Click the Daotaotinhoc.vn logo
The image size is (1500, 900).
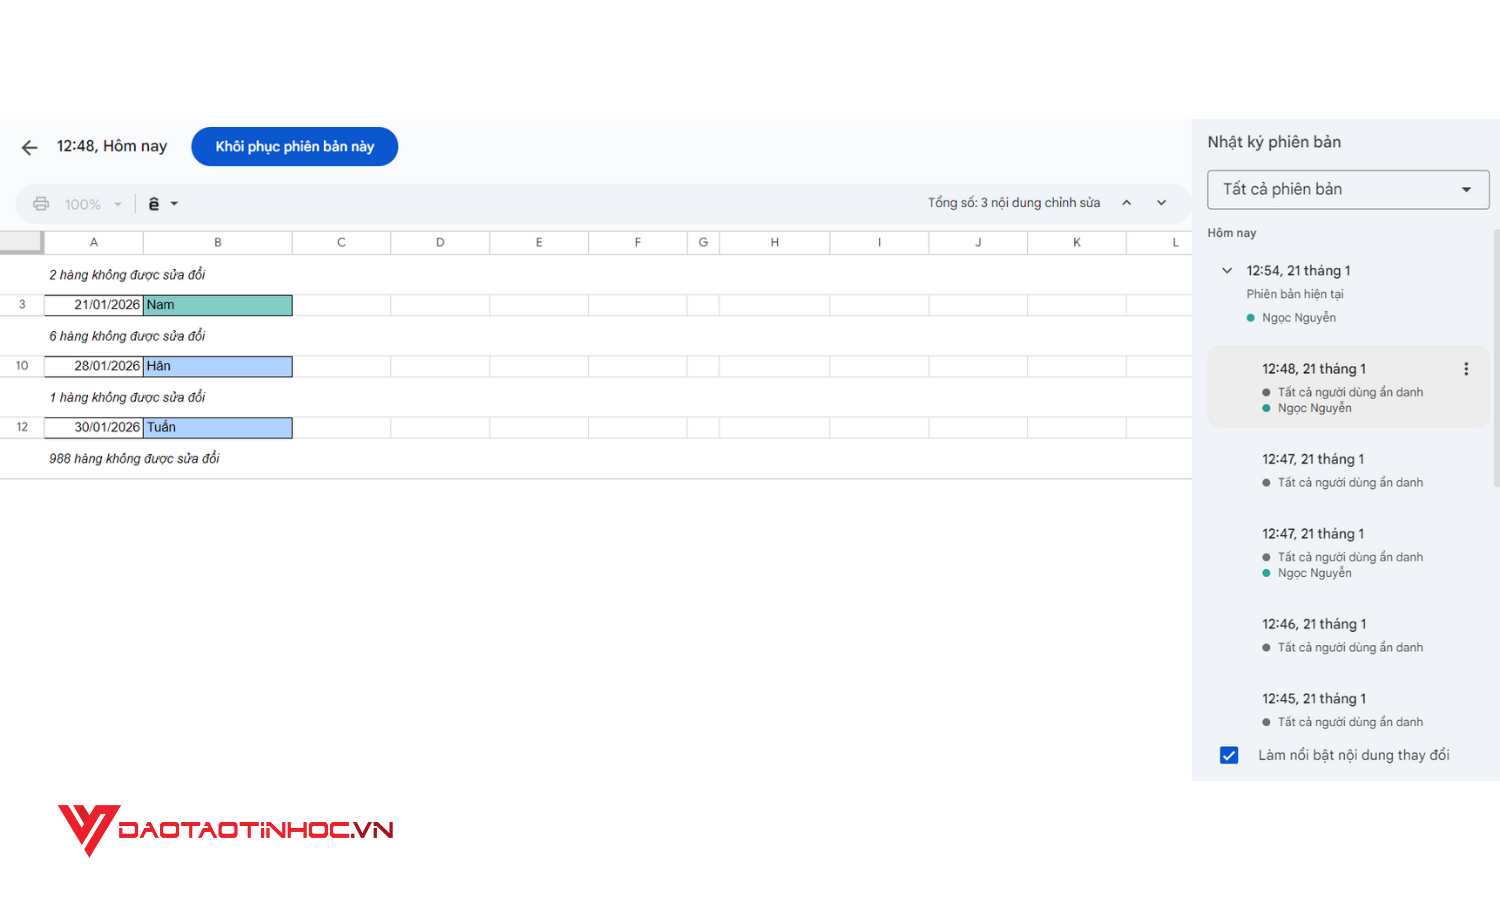(x=225, y=828)
